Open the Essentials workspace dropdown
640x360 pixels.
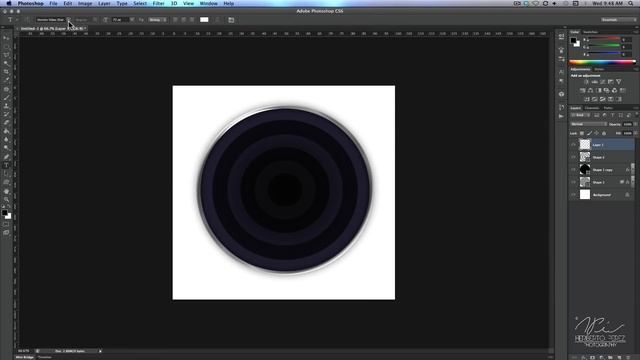(618, 20)
